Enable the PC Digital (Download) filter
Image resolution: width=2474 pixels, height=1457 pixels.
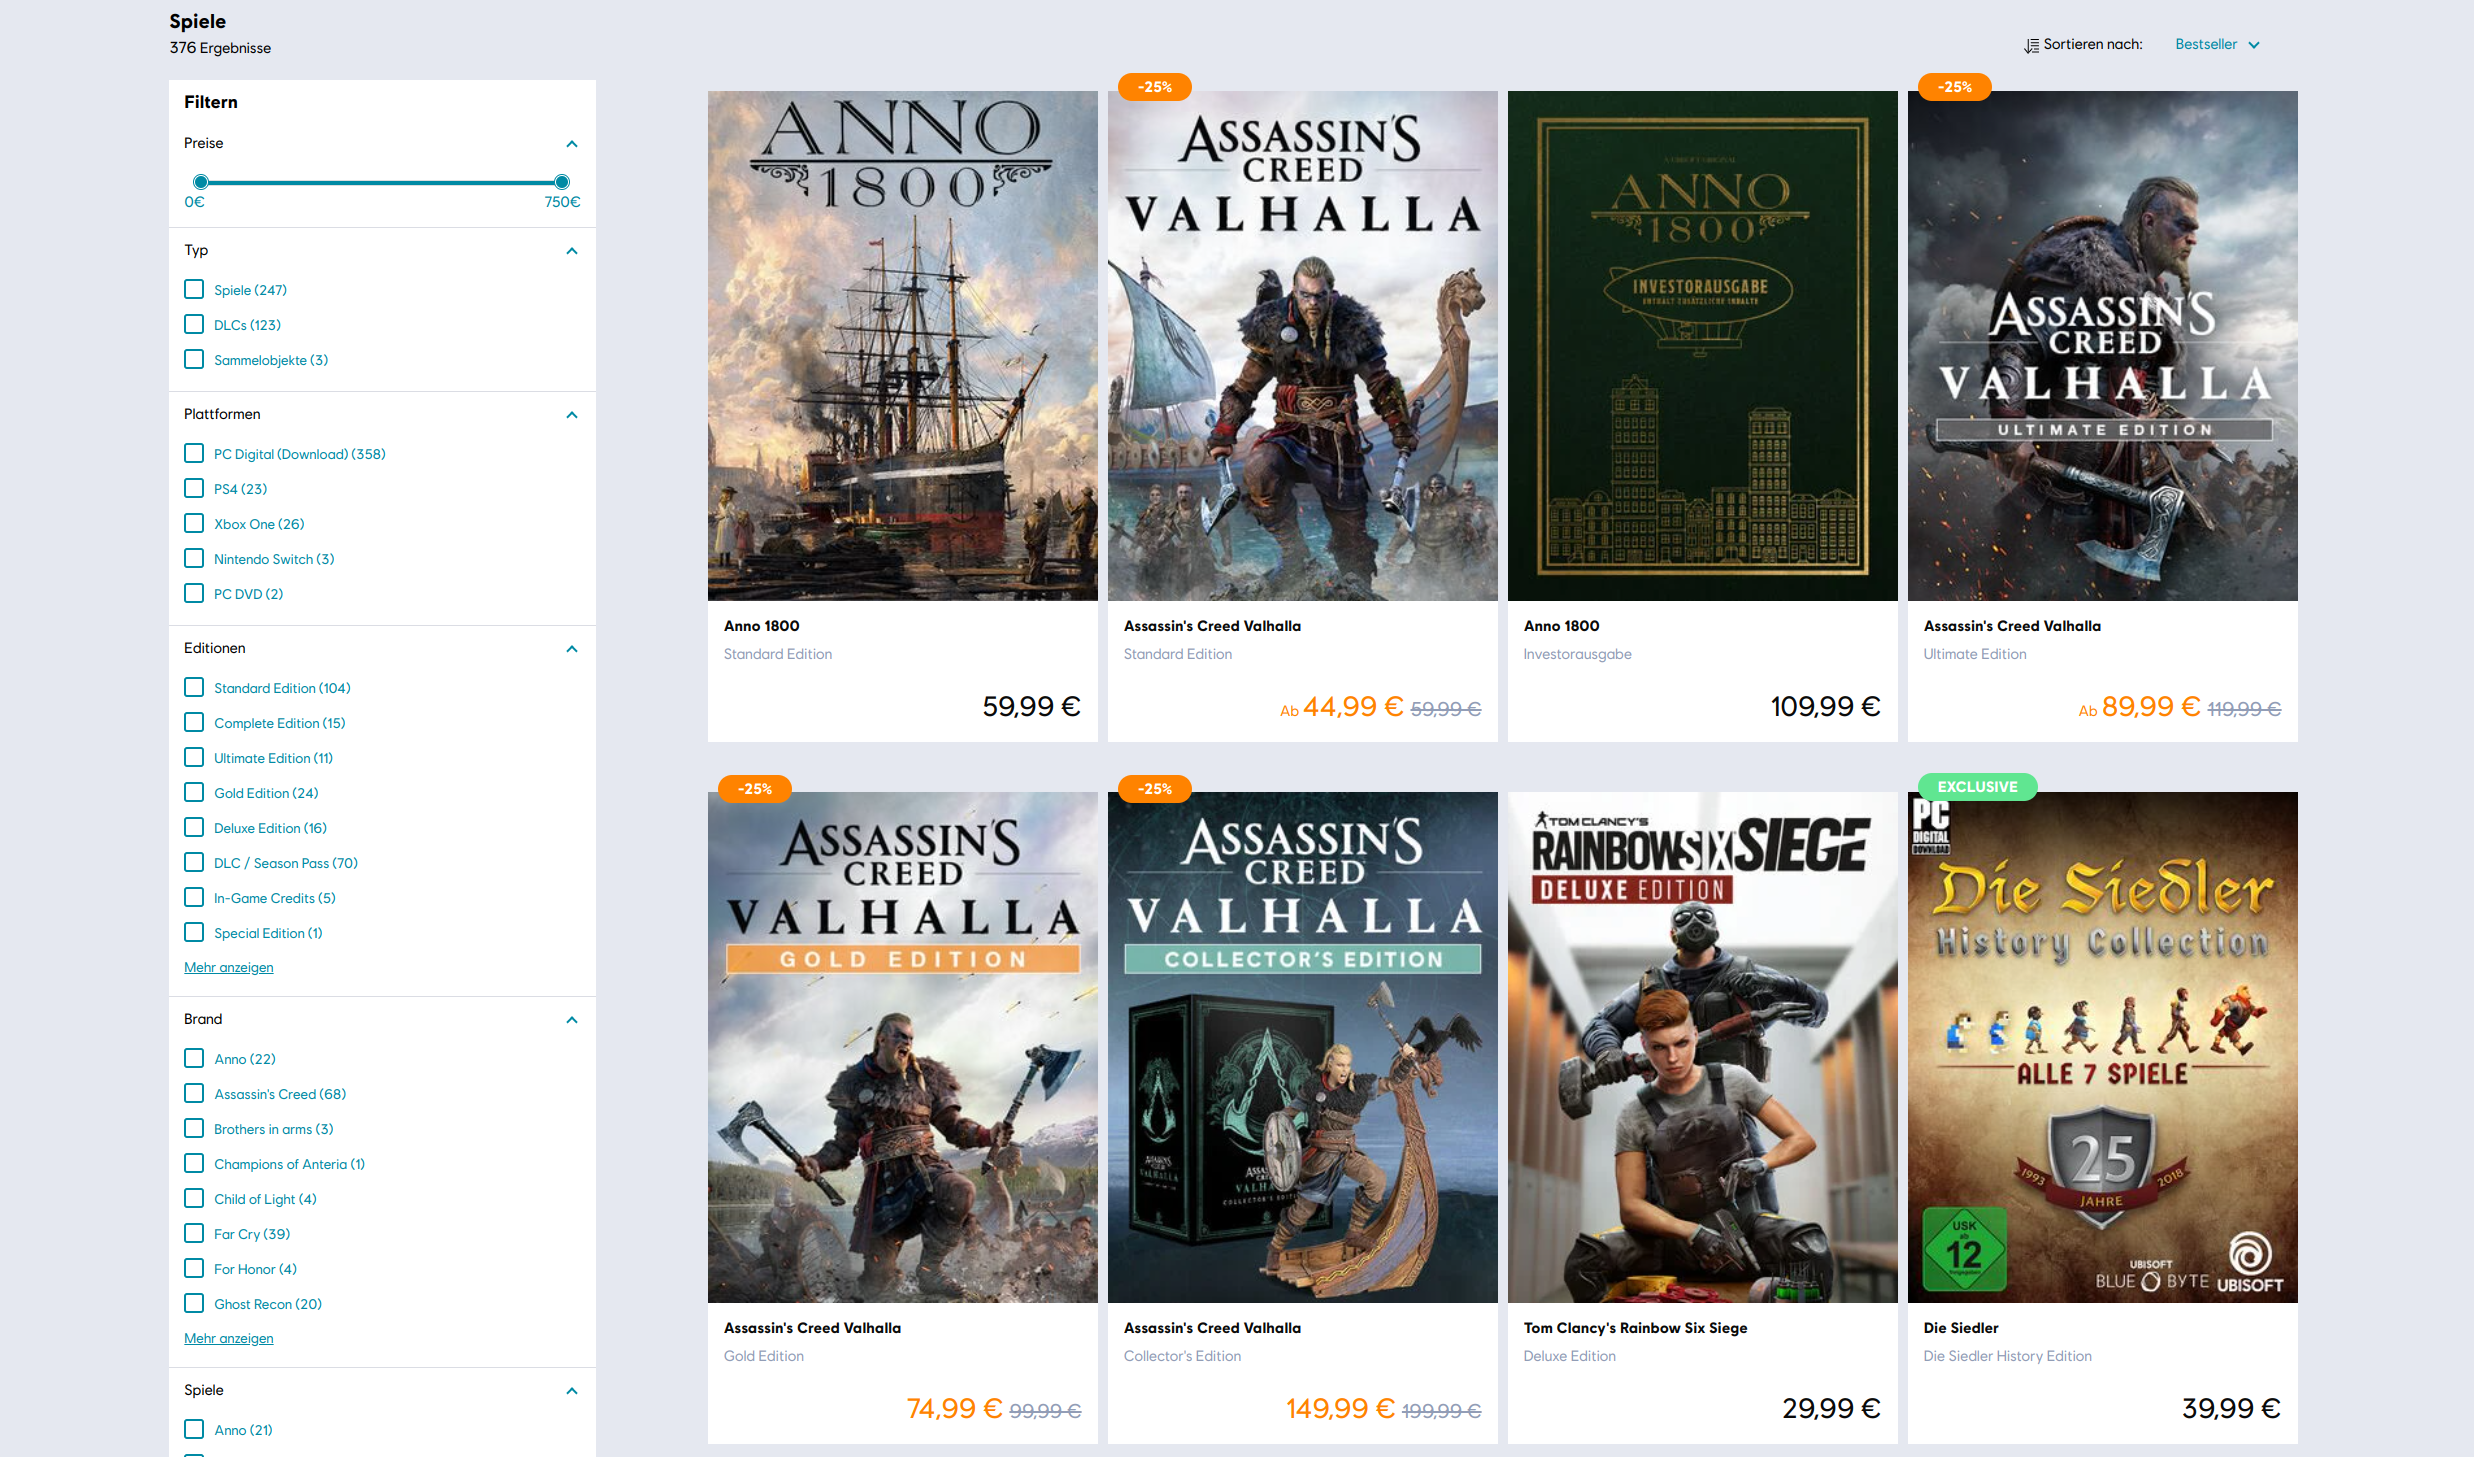tap(194, 453)
